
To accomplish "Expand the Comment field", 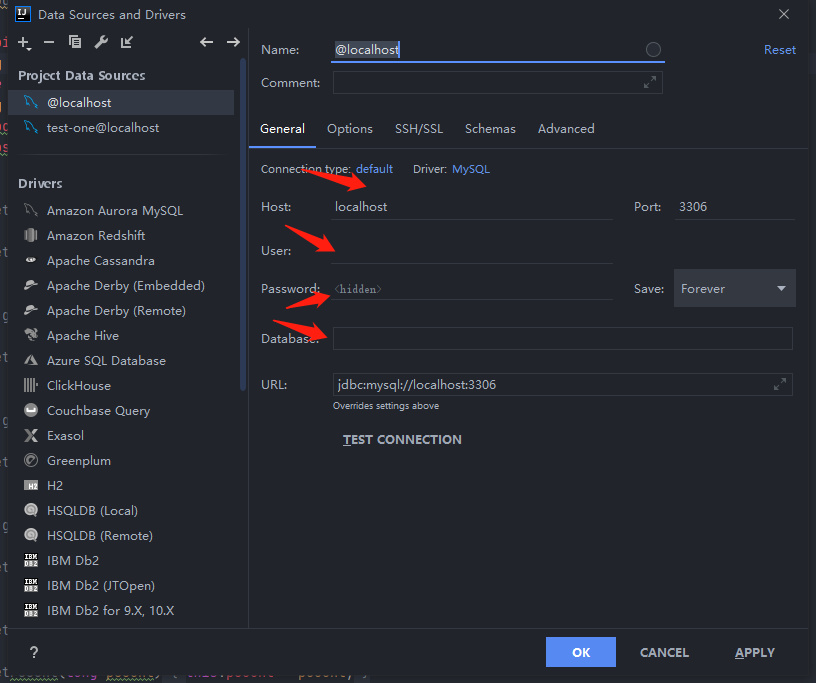I will click(x=649, y=82).
